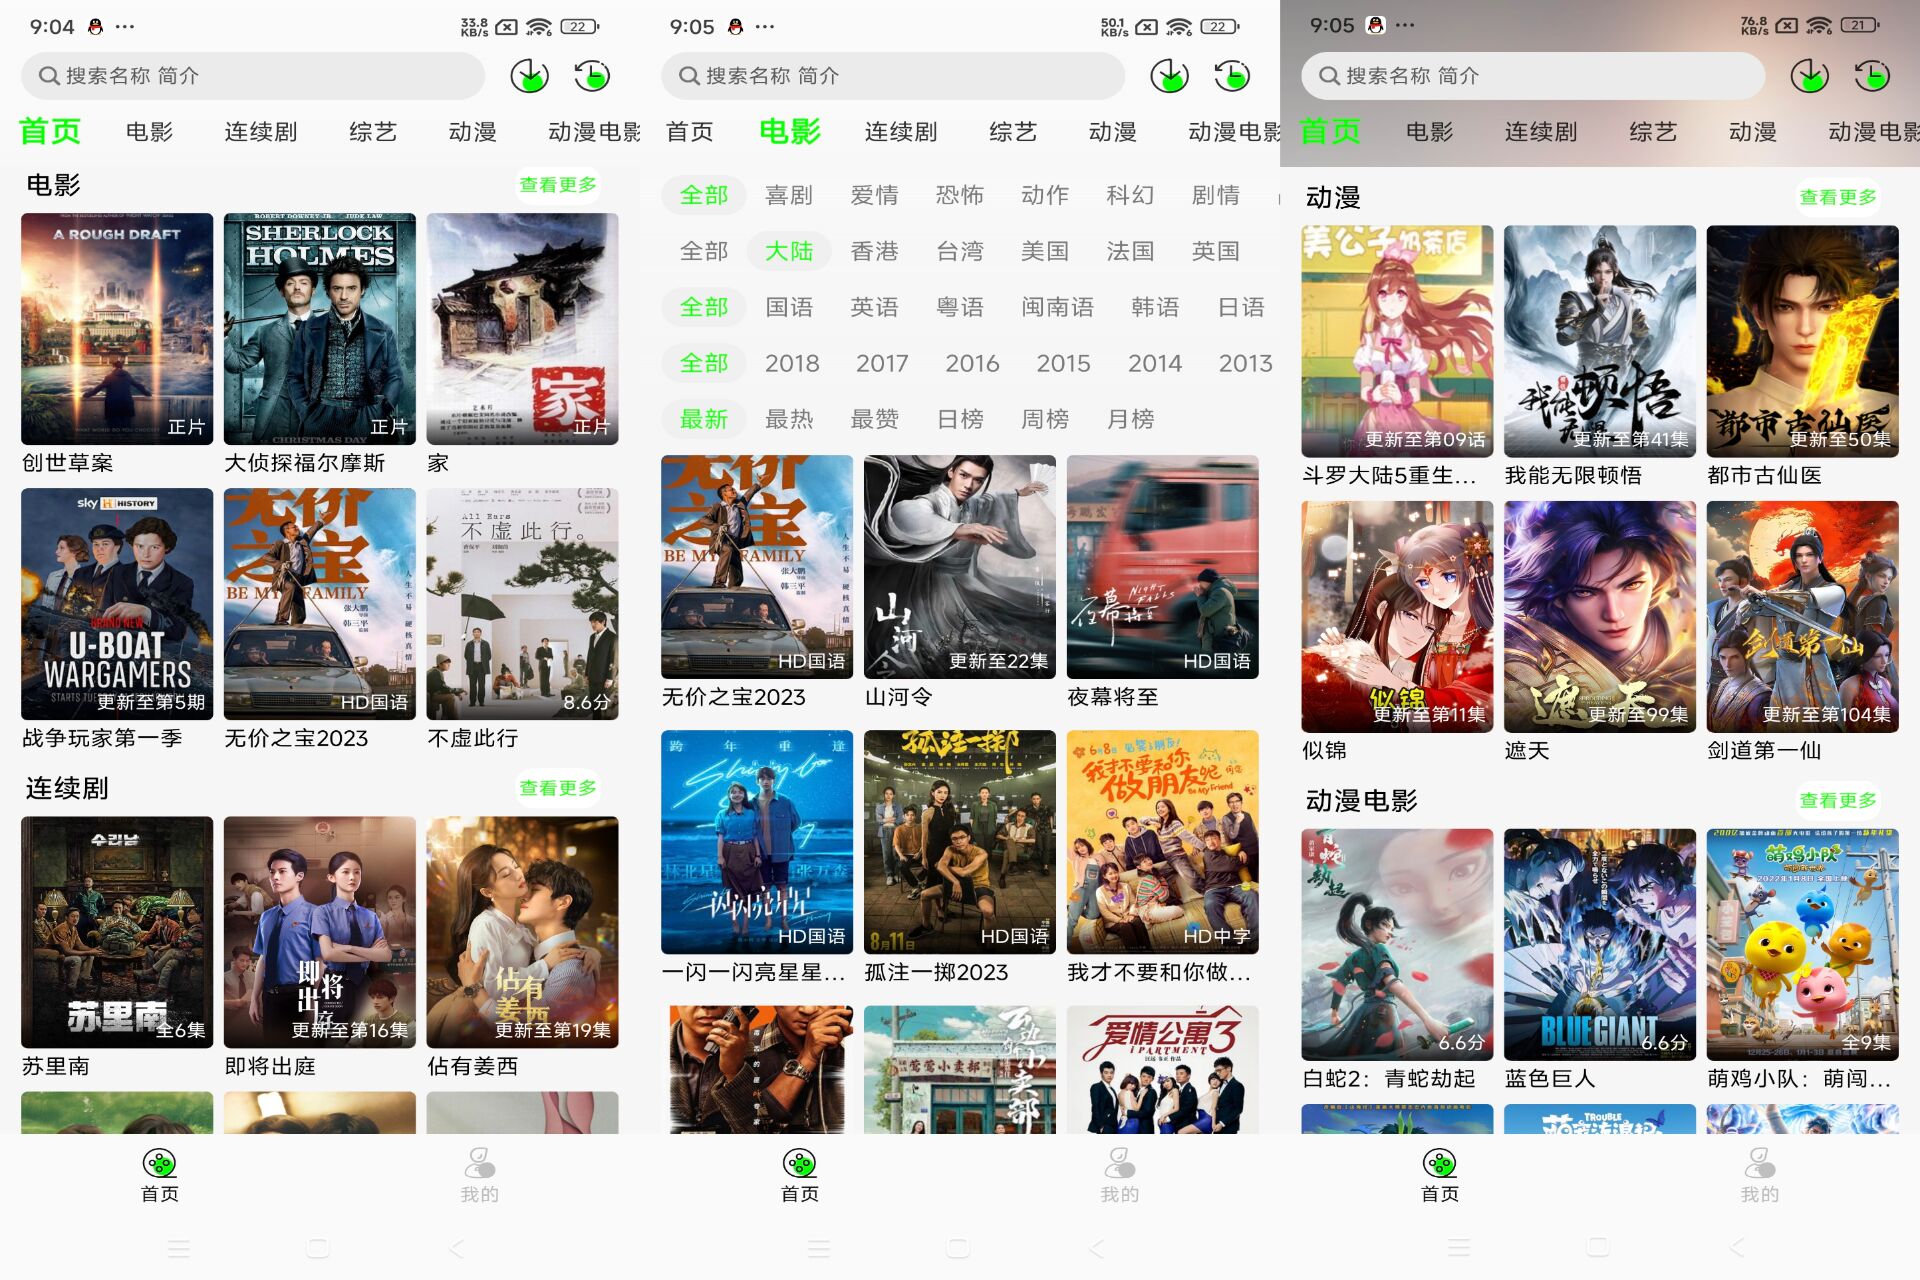The width and height of the screenshot is (1920, 1280).
Task: Sort by 月榜
Action: click(x=1130, y=419)
